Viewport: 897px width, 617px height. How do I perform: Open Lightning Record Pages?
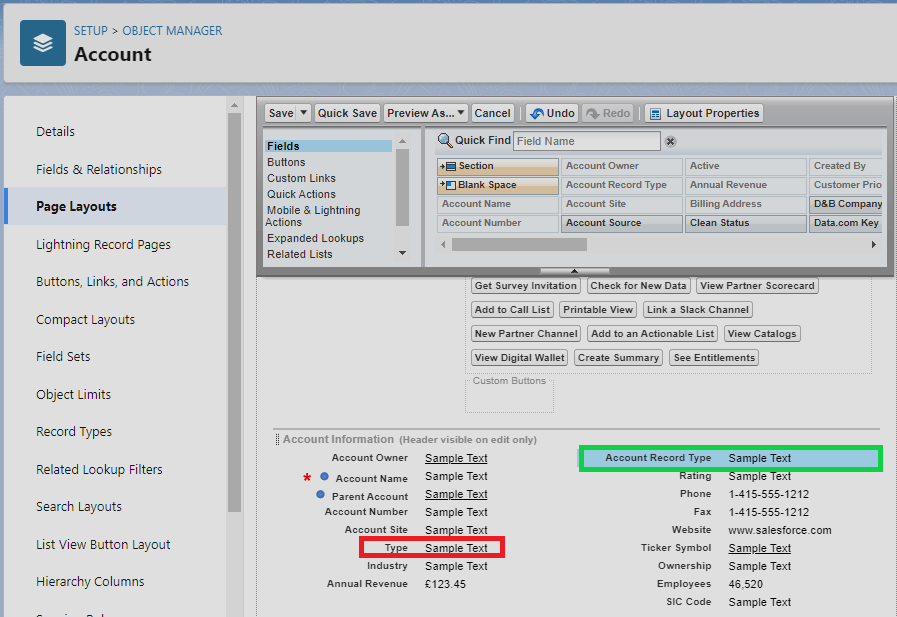coord(104,245)
